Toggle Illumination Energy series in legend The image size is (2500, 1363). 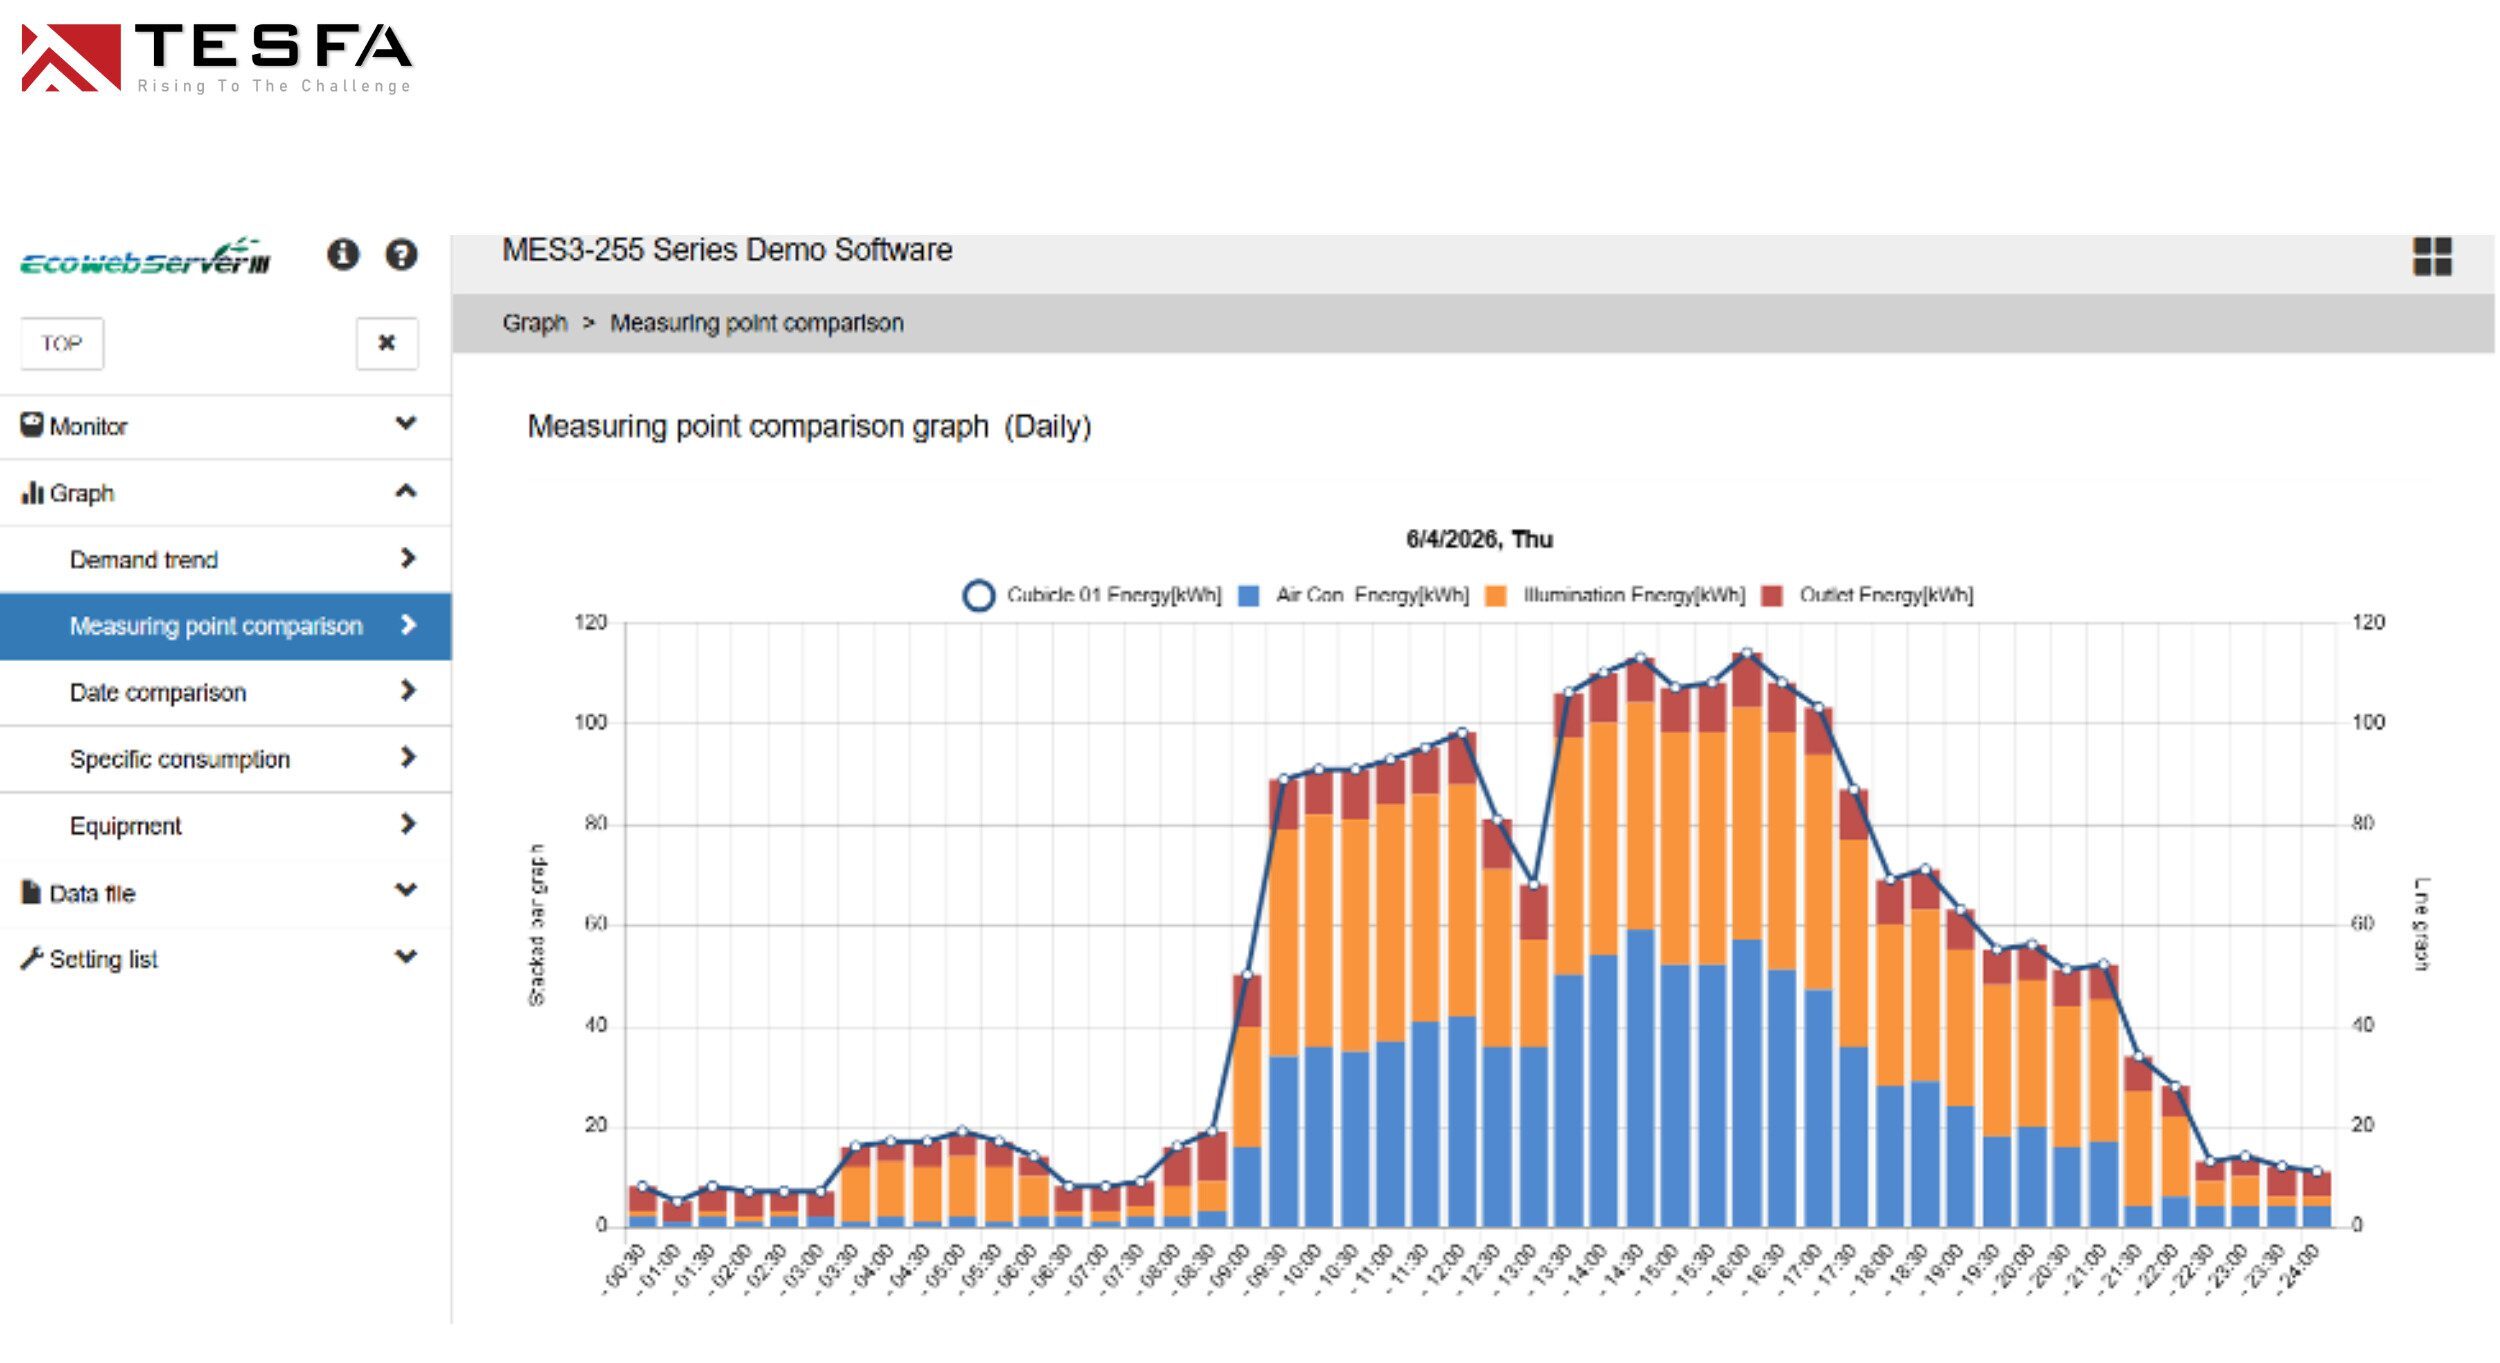(x=1615, y=595)
